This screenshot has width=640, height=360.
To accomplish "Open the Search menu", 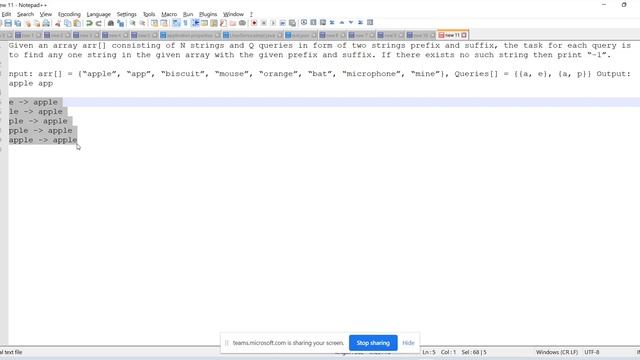I will click(25, 14).
